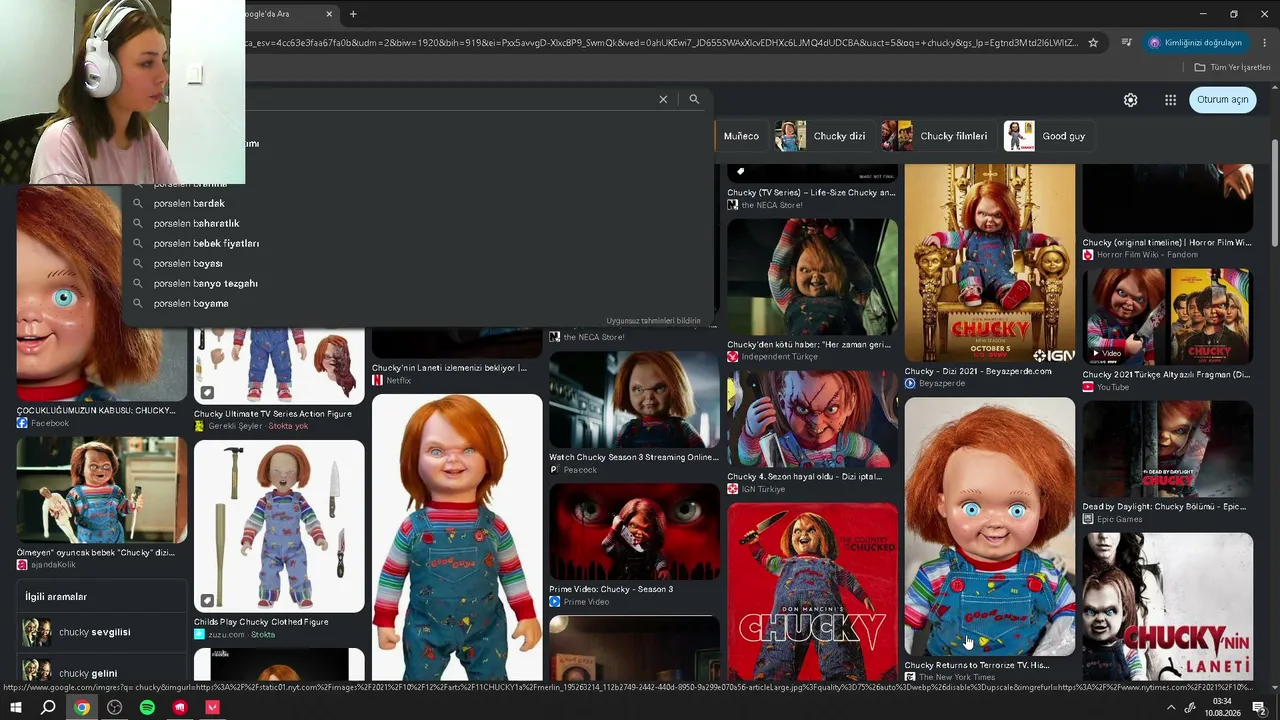
Task: Click the IGN Türkiye source label
Action: [763, 489]
